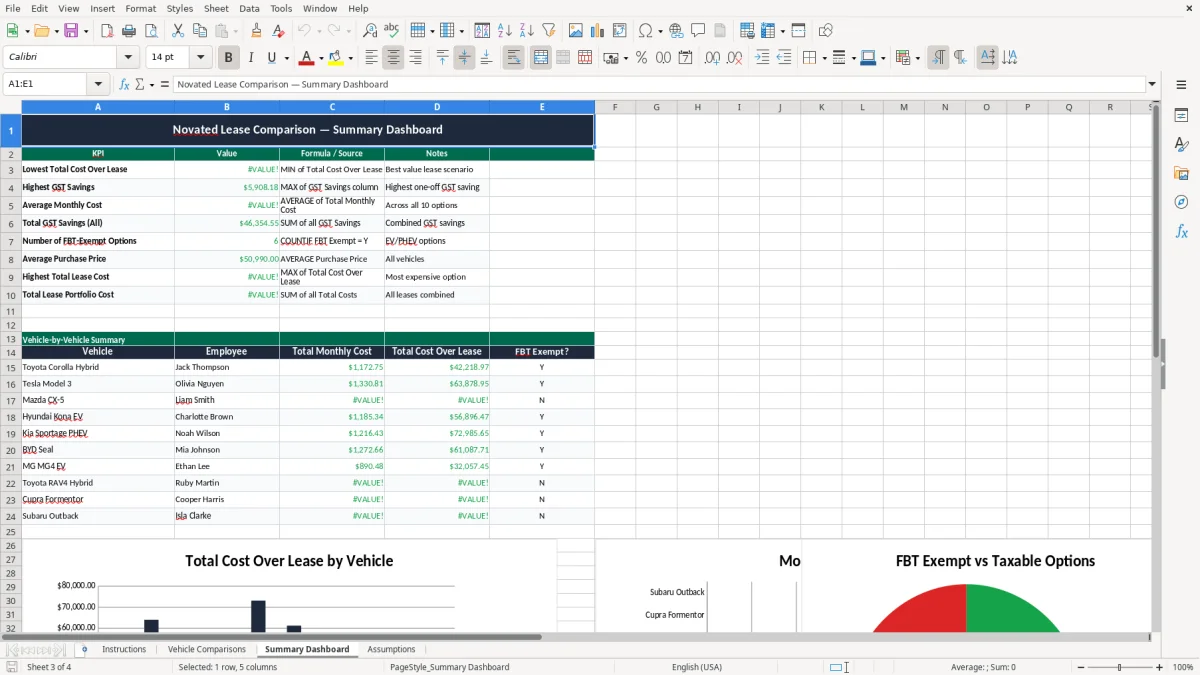
Task: Toggle Italic formatting
Action: (x=251, y=58)
